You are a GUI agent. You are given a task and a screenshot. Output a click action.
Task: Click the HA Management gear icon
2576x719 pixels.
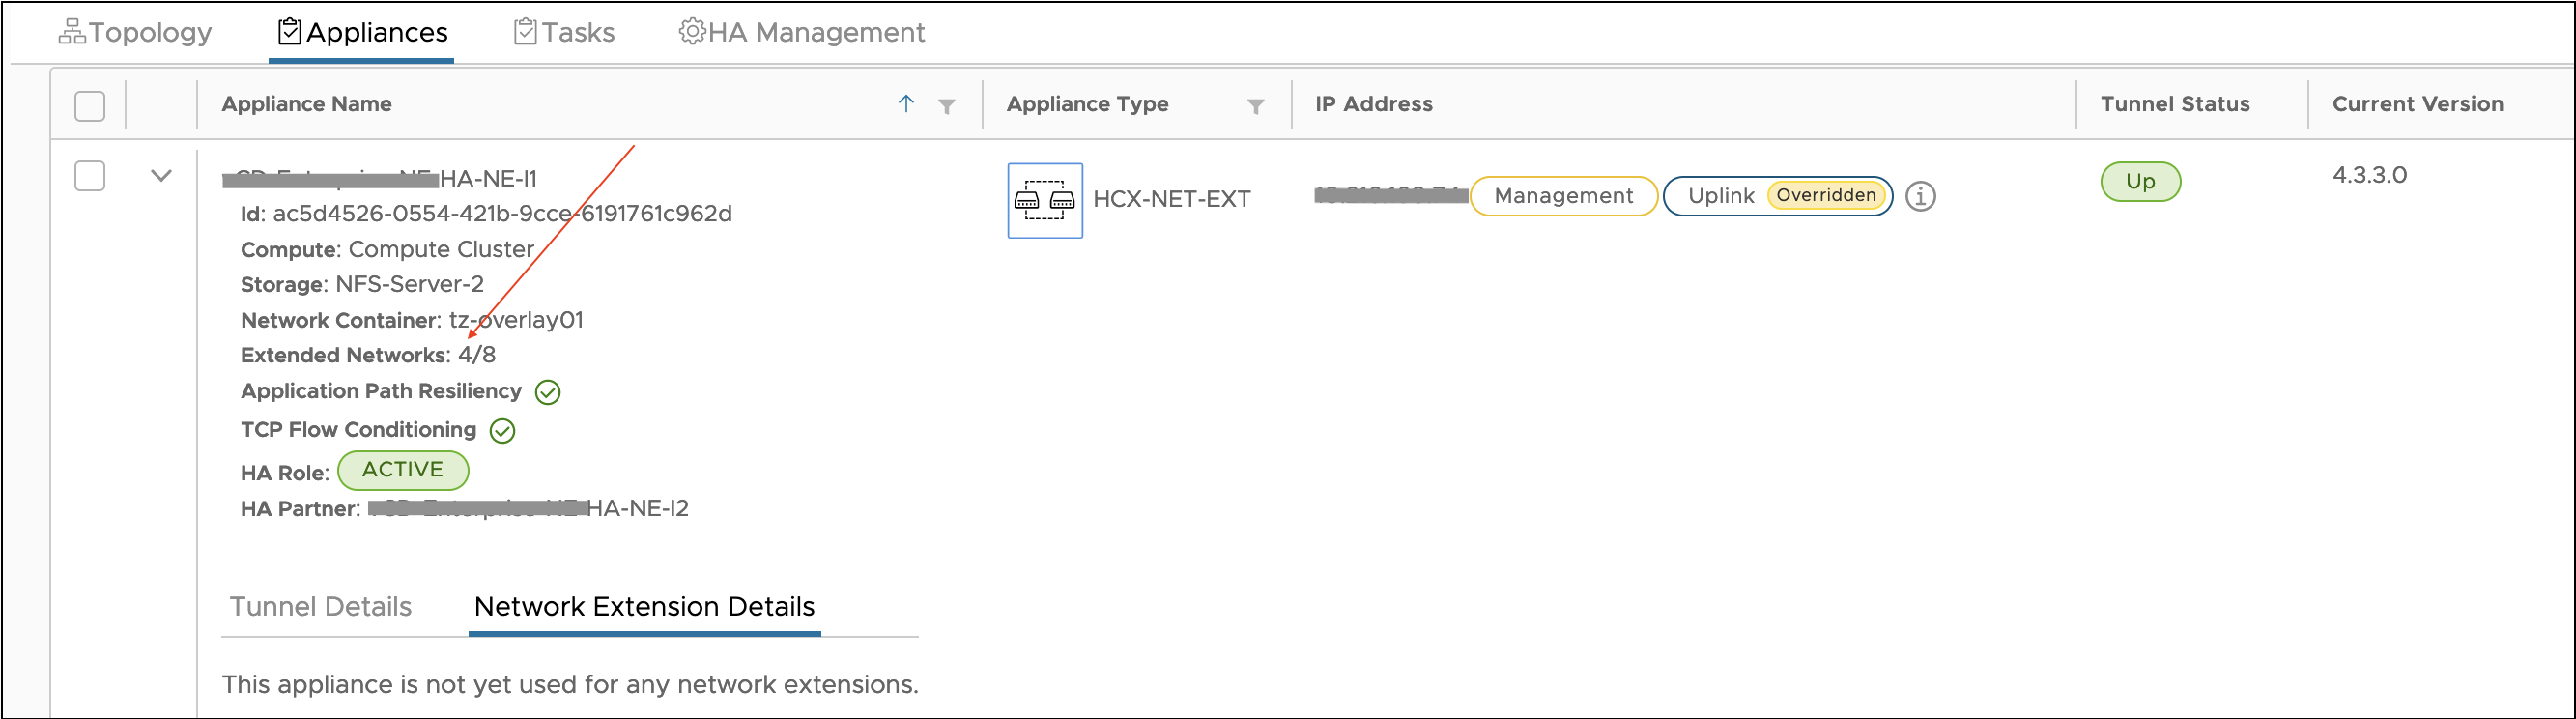[x=690, y=32]
